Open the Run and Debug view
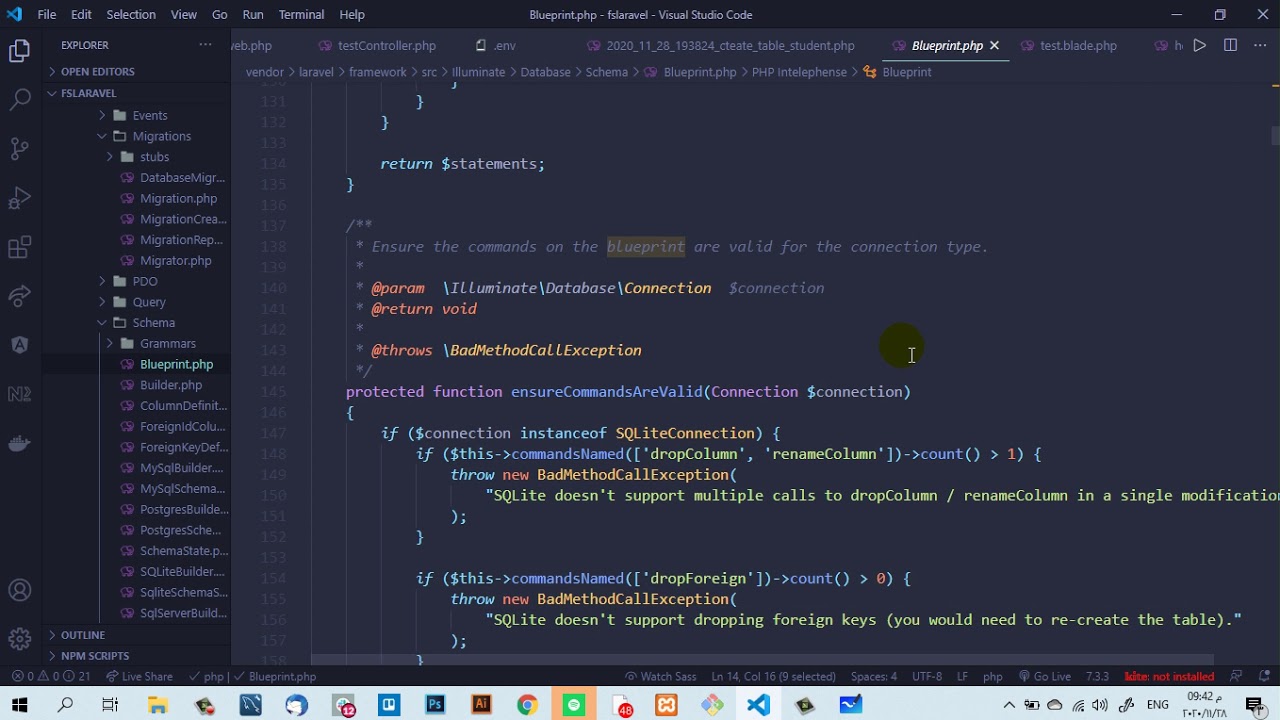This screenshot has height=720, width=1280. (x=20, y=198)
